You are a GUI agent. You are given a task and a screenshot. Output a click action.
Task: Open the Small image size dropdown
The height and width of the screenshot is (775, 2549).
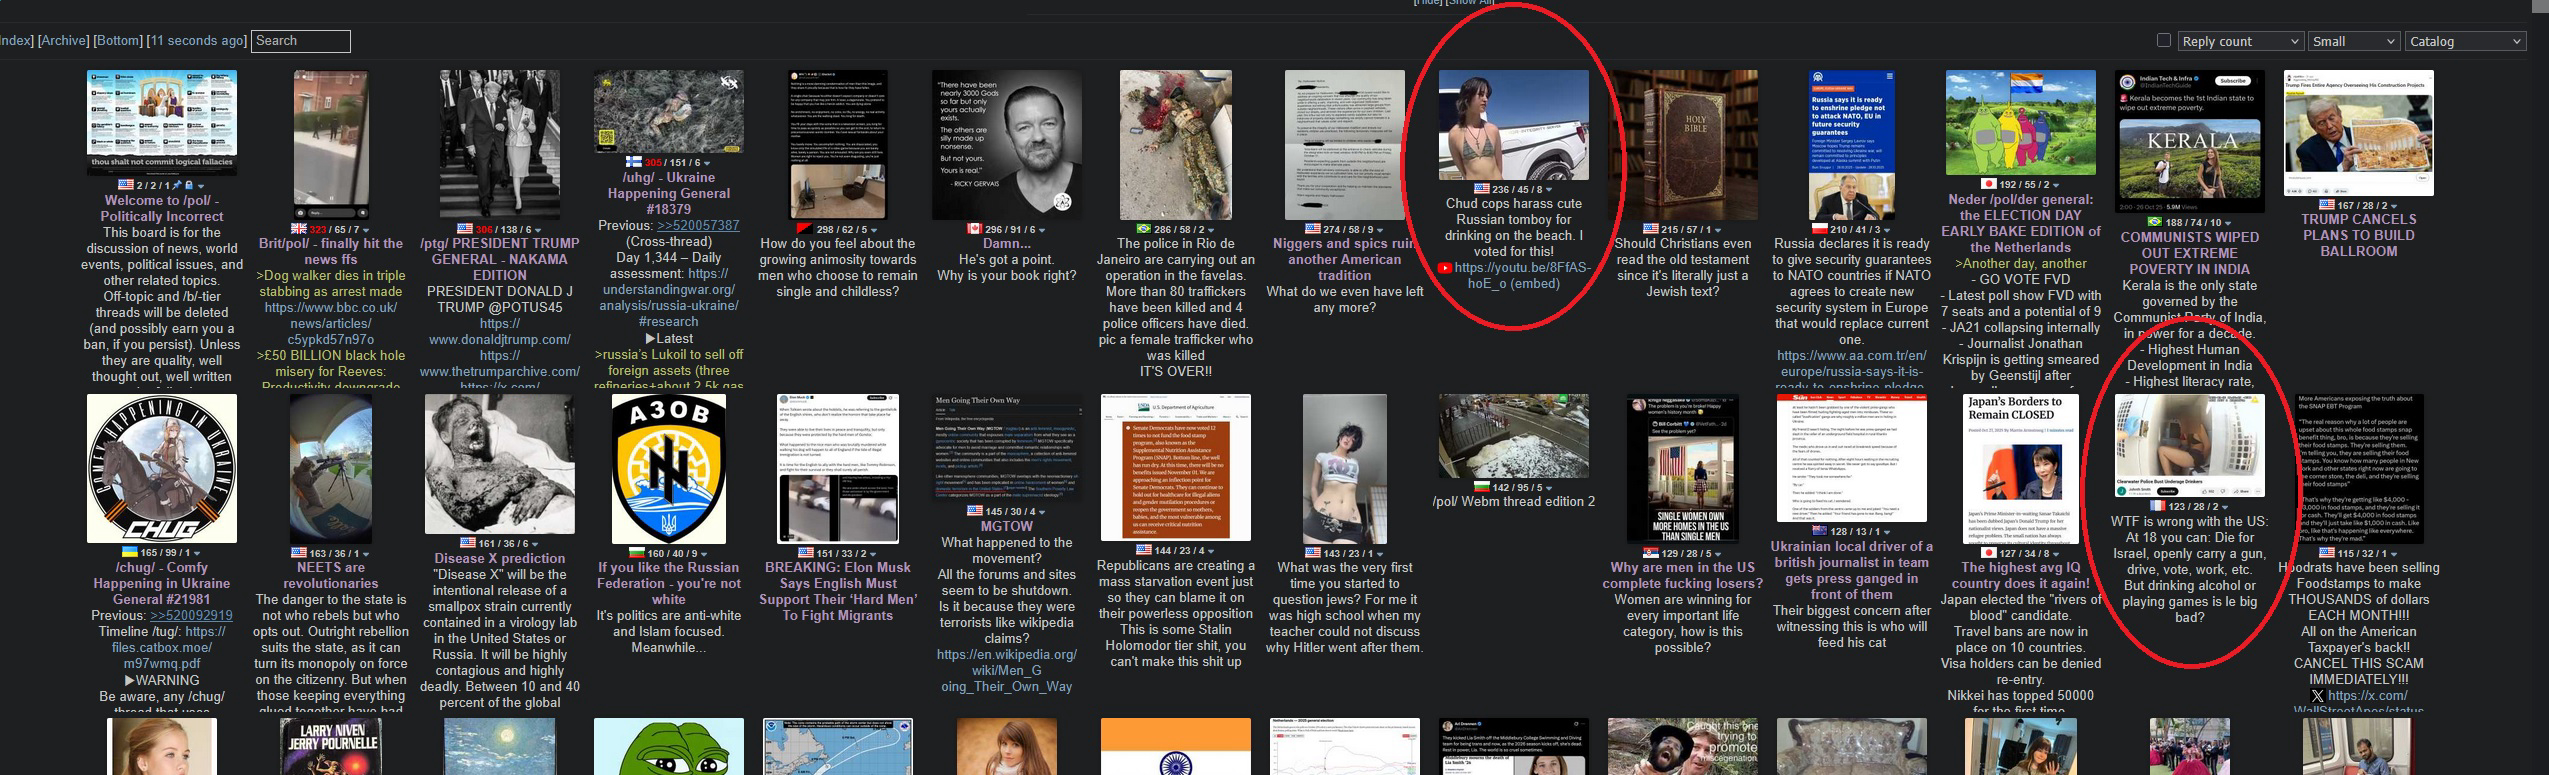click(2354, 41)
